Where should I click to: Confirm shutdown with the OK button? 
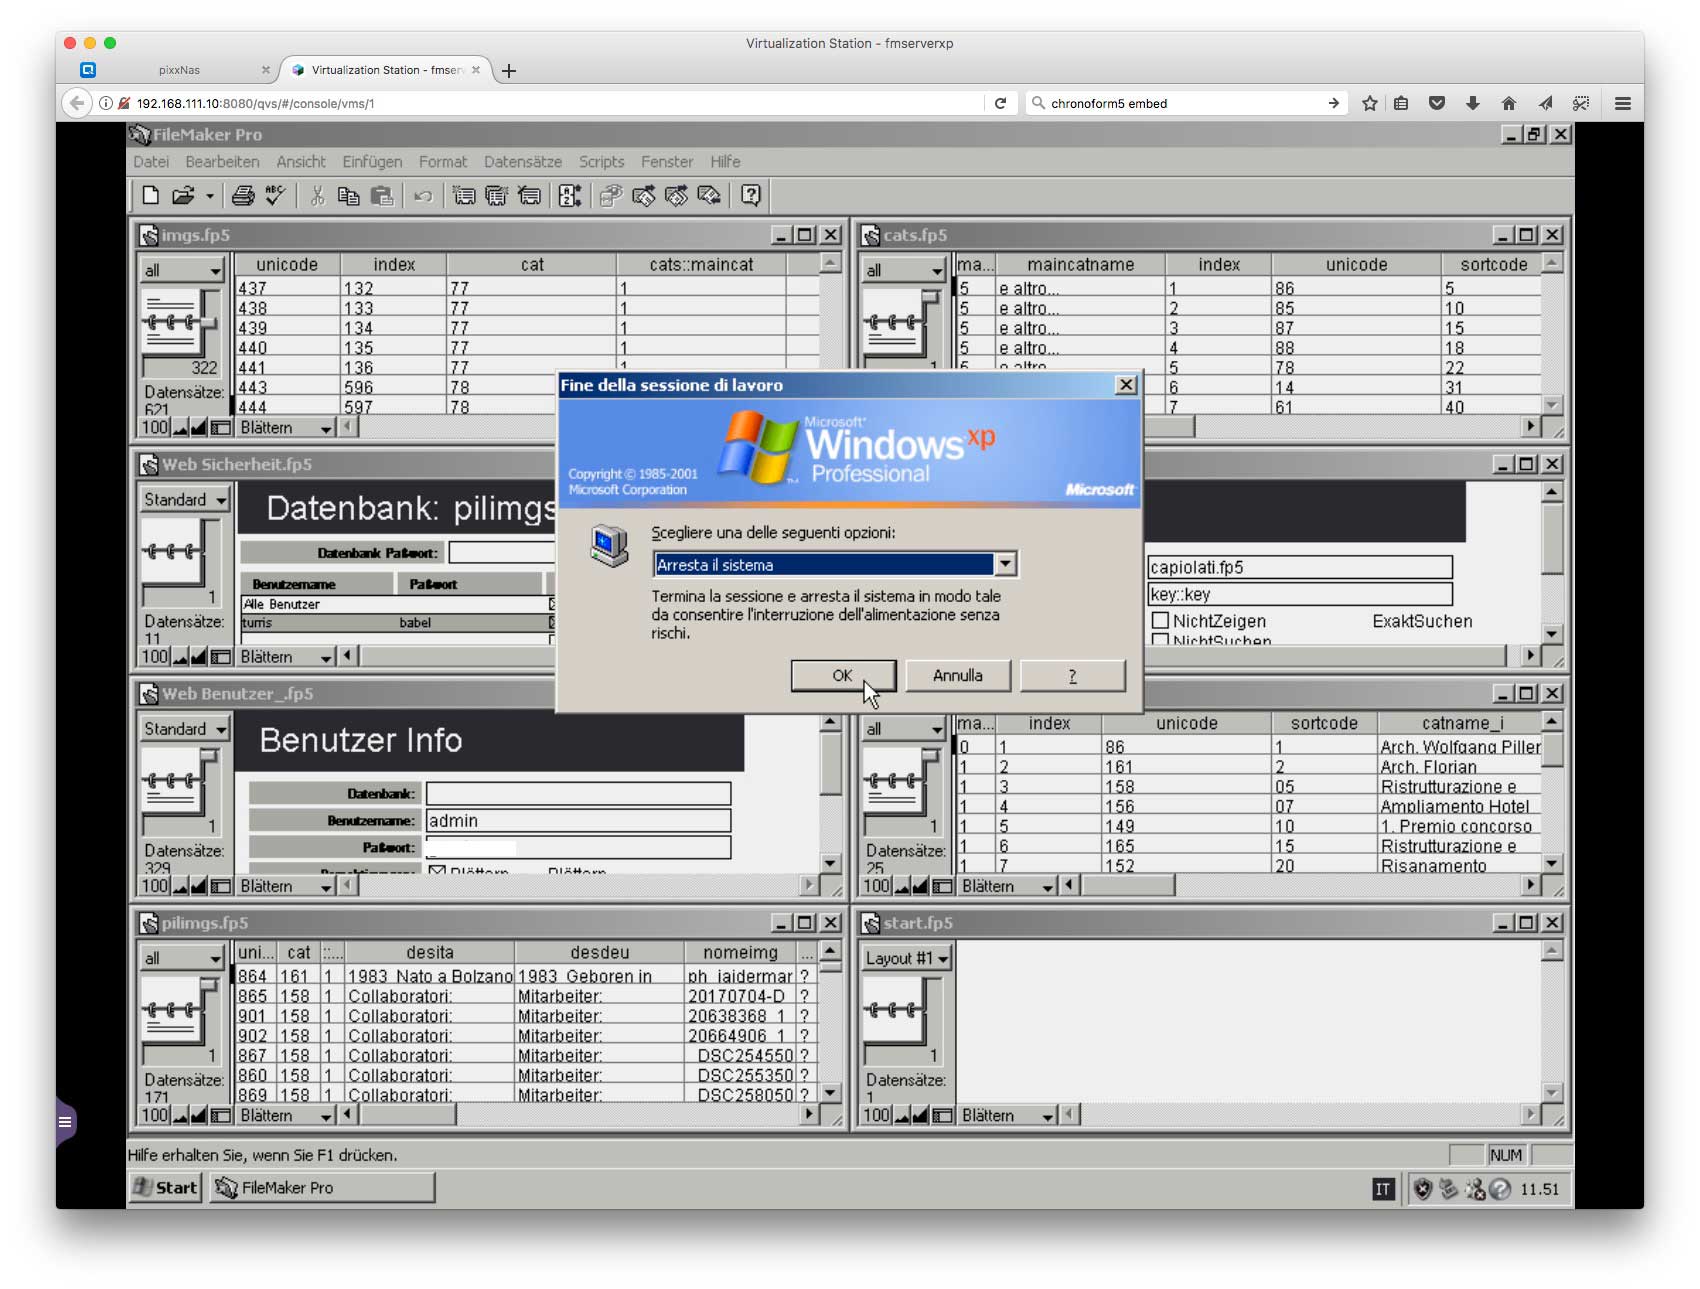(842, 676)
